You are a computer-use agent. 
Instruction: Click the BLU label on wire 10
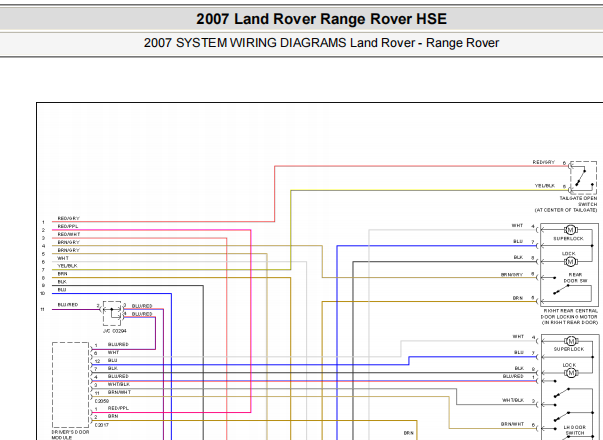(62, 290)
